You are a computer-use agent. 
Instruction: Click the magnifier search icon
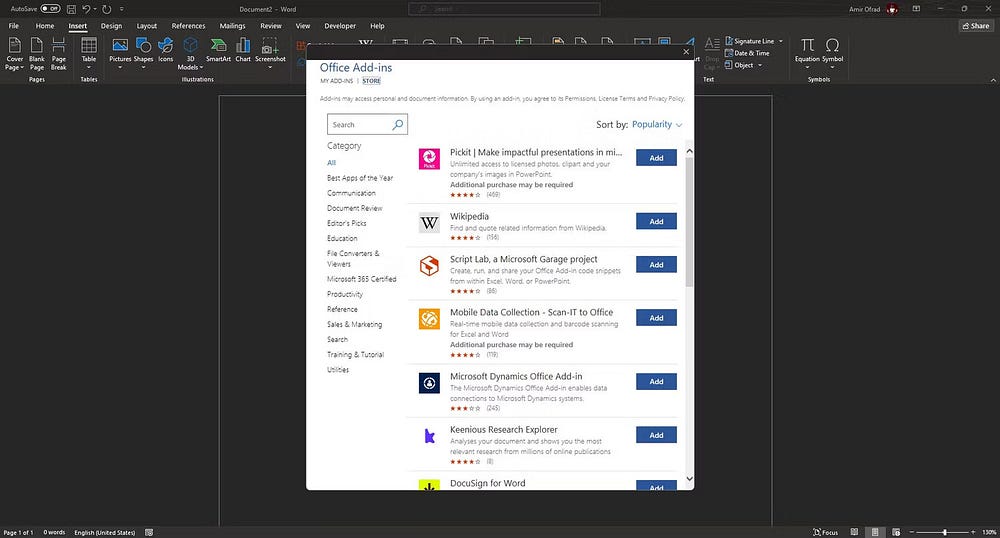point(398,124)
